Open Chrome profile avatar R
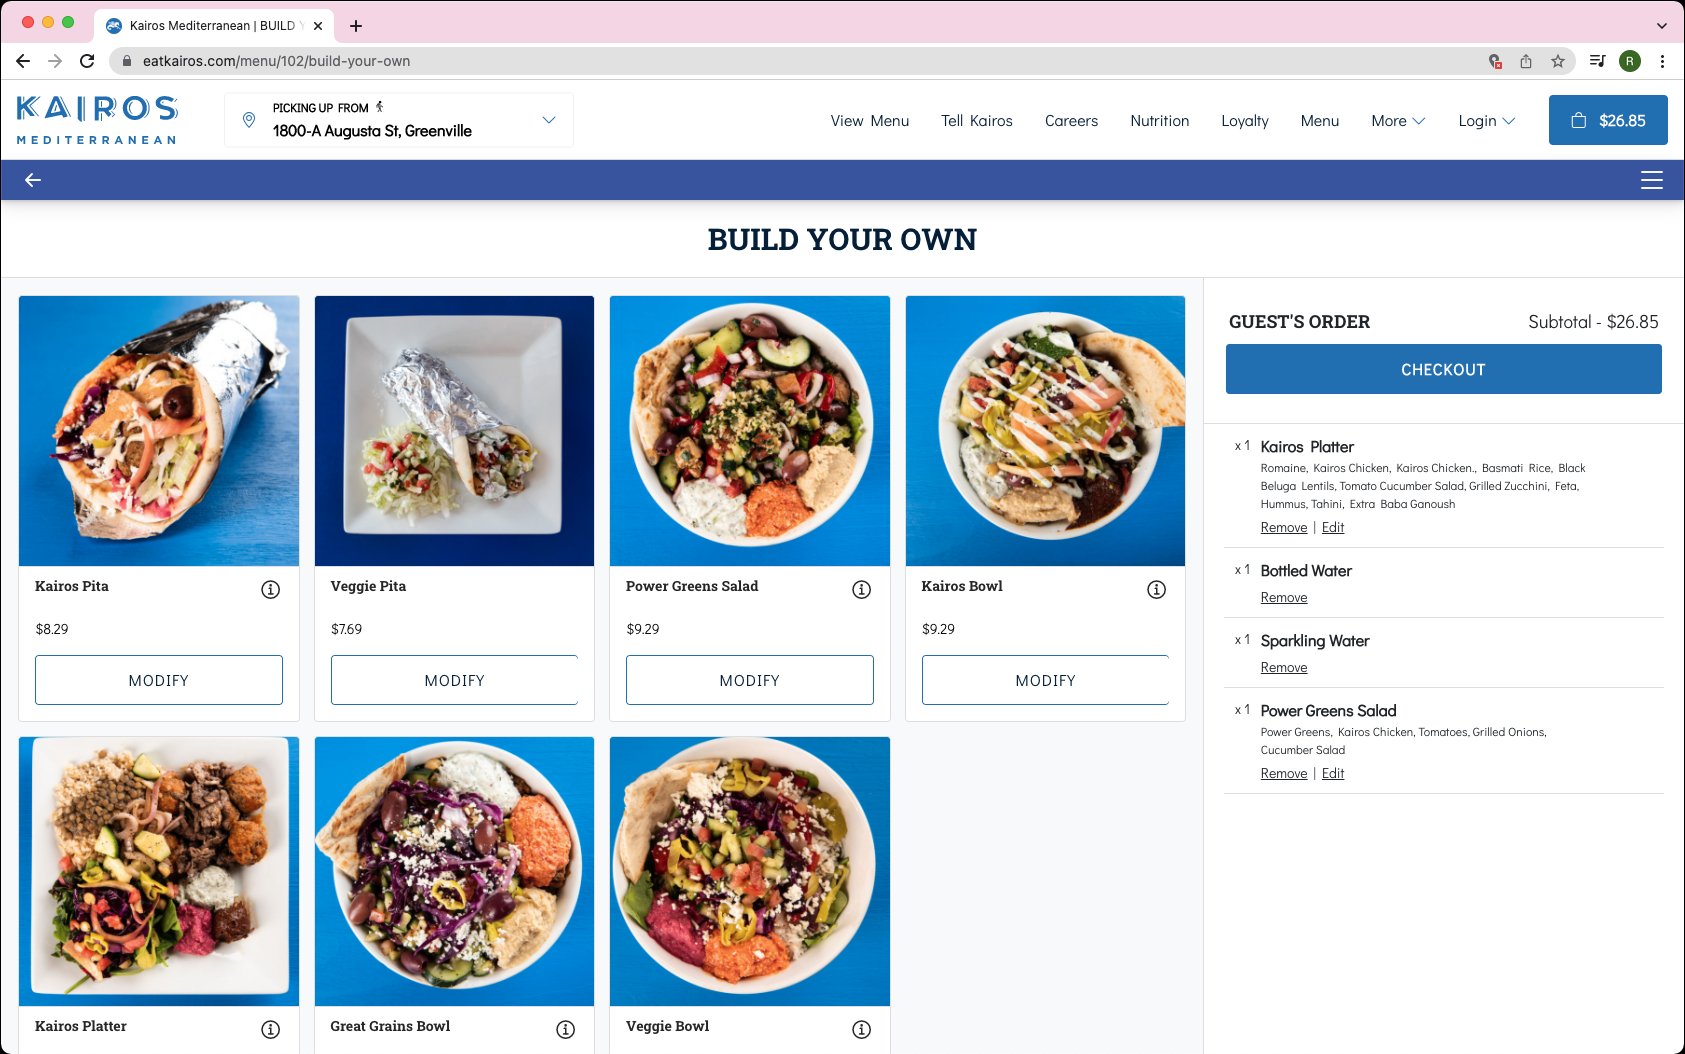Screen dimensions: 1685x1054 click(x=1630, y=61)
